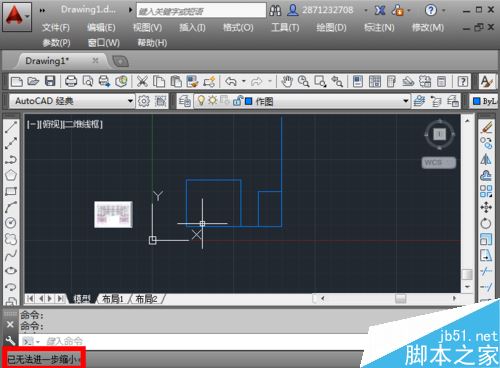Open the Redo history dropdown arrow
This screenshot has height=368, width=500.
click(270, 81)
